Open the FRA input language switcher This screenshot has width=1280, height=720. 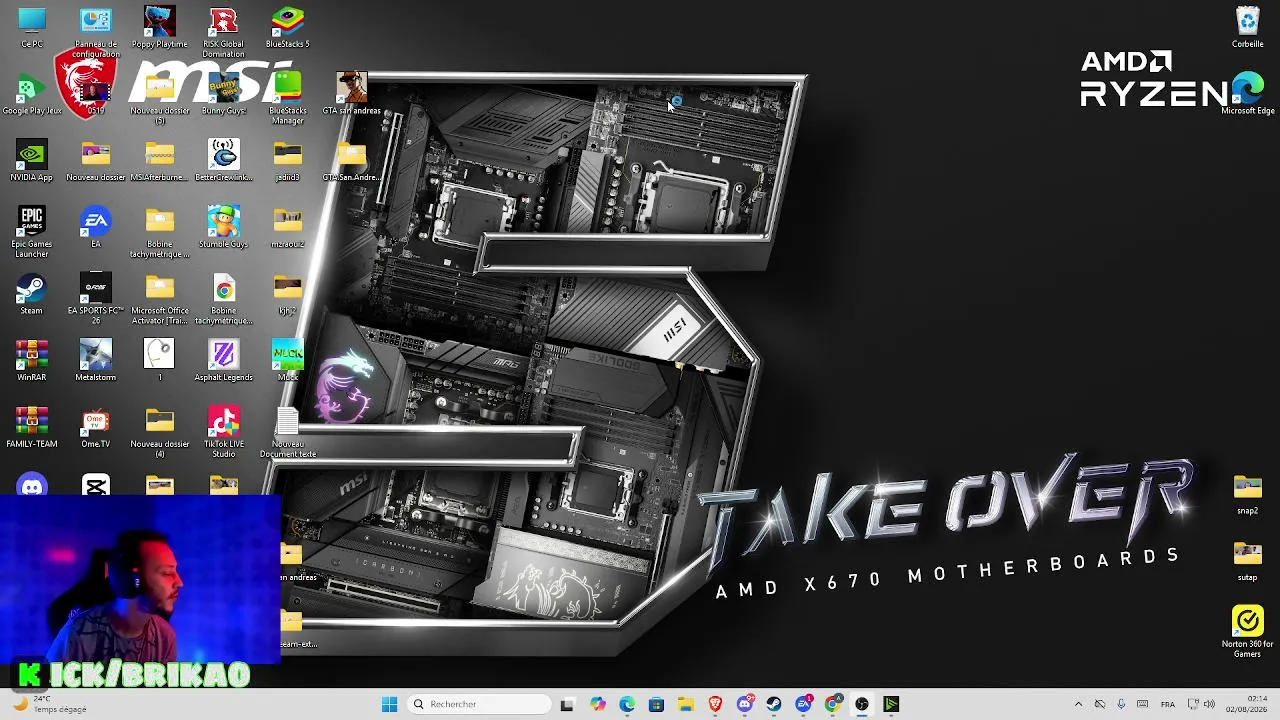coord(1167,704)
